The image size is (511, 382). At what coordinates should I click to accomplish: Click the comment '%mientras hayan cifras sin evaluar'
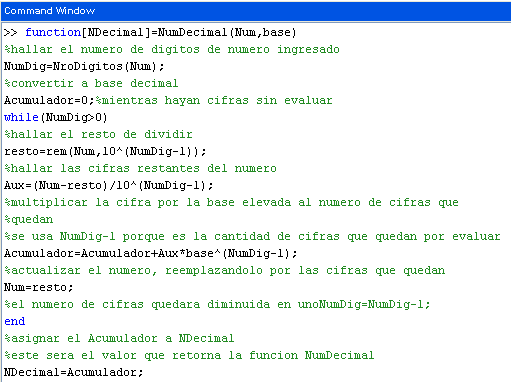point(214,100)
